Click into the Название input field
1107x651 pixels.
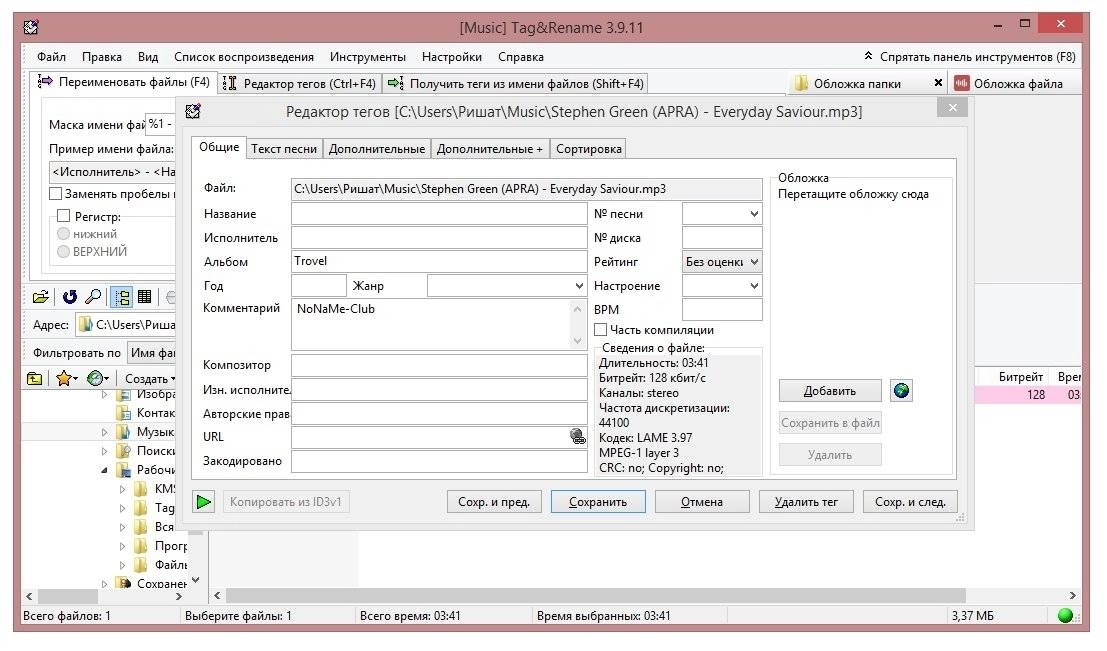pos(439,214)
